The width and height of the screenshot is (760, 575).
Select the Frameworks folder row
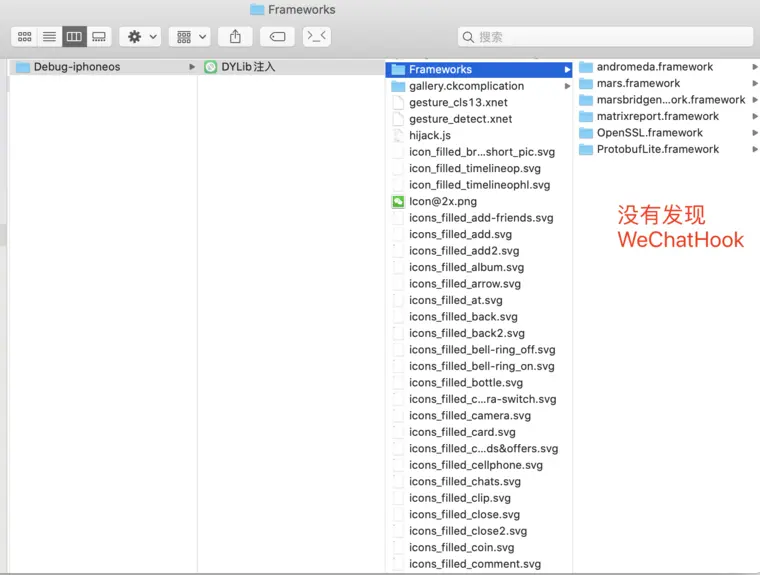(479, 70)
